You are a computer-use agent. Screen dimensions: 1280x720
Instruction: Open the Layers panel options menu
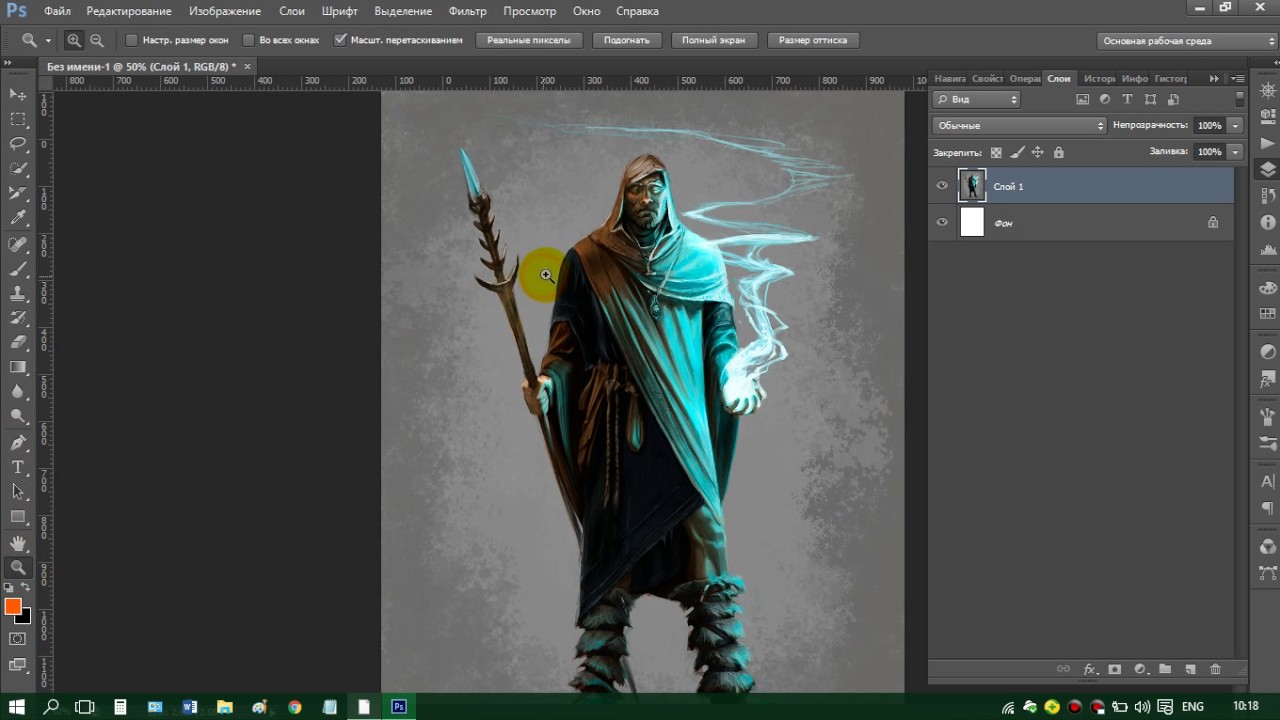coord(1238,78)
